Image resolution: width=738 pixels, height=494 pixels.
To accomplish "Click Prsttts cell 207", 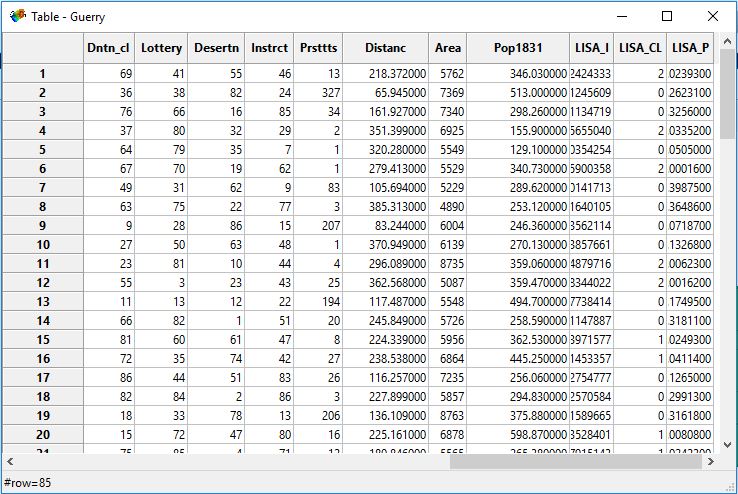I will [x=318, y=226].
